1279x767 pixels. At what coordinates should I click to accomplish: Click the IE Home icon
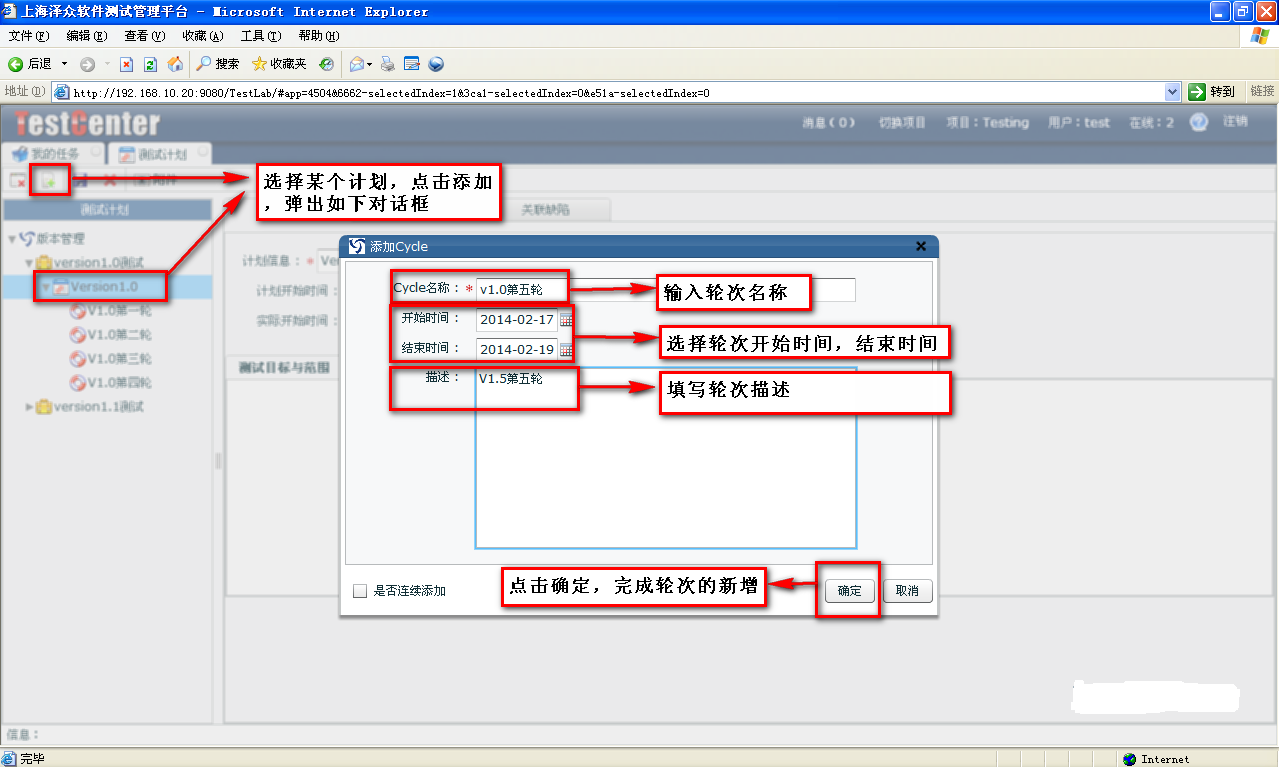click(175, 64)
